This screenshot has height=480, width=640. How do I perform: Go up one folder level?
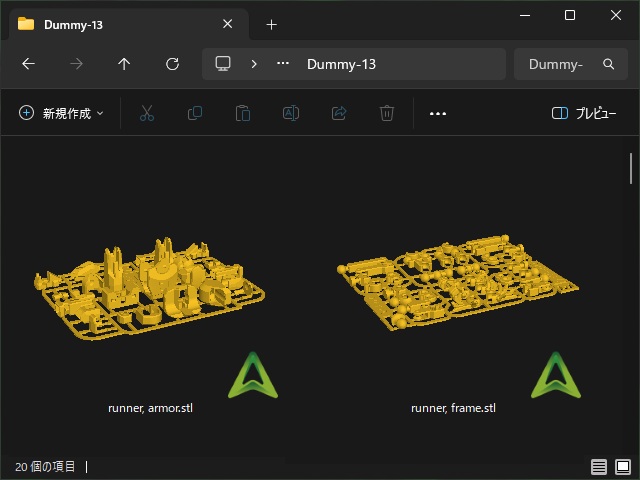(x=124, y=64)
